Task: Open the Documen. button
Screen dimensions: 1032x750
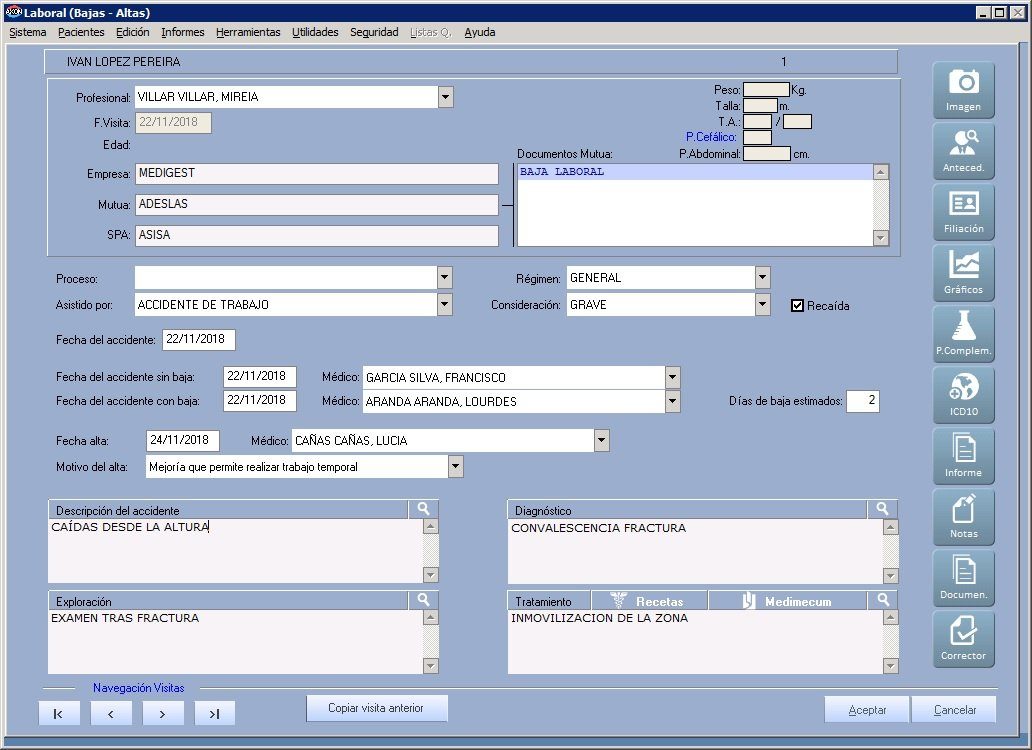Action: (x=963, y=578)
